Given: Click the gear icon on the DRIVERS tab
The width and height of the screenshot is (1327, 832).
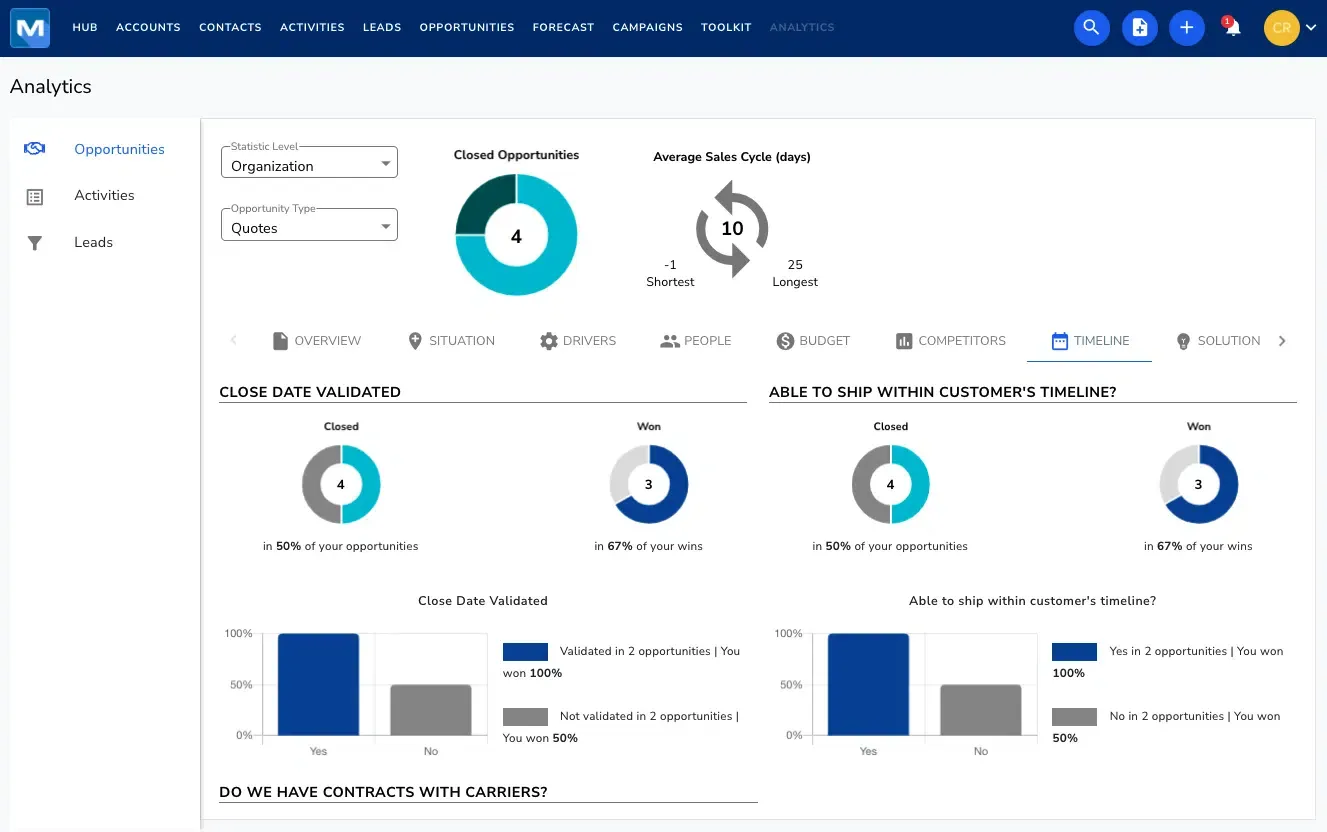Looking at the screenshot, I should point(548,340).
